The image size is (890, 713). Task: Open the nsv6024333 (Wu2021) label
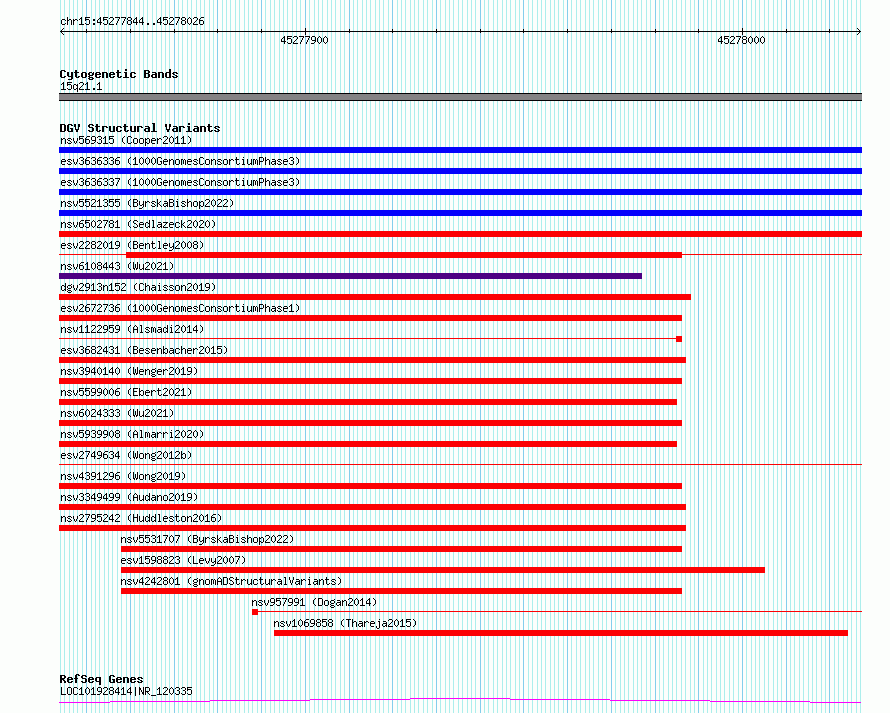tap(117, 413)
